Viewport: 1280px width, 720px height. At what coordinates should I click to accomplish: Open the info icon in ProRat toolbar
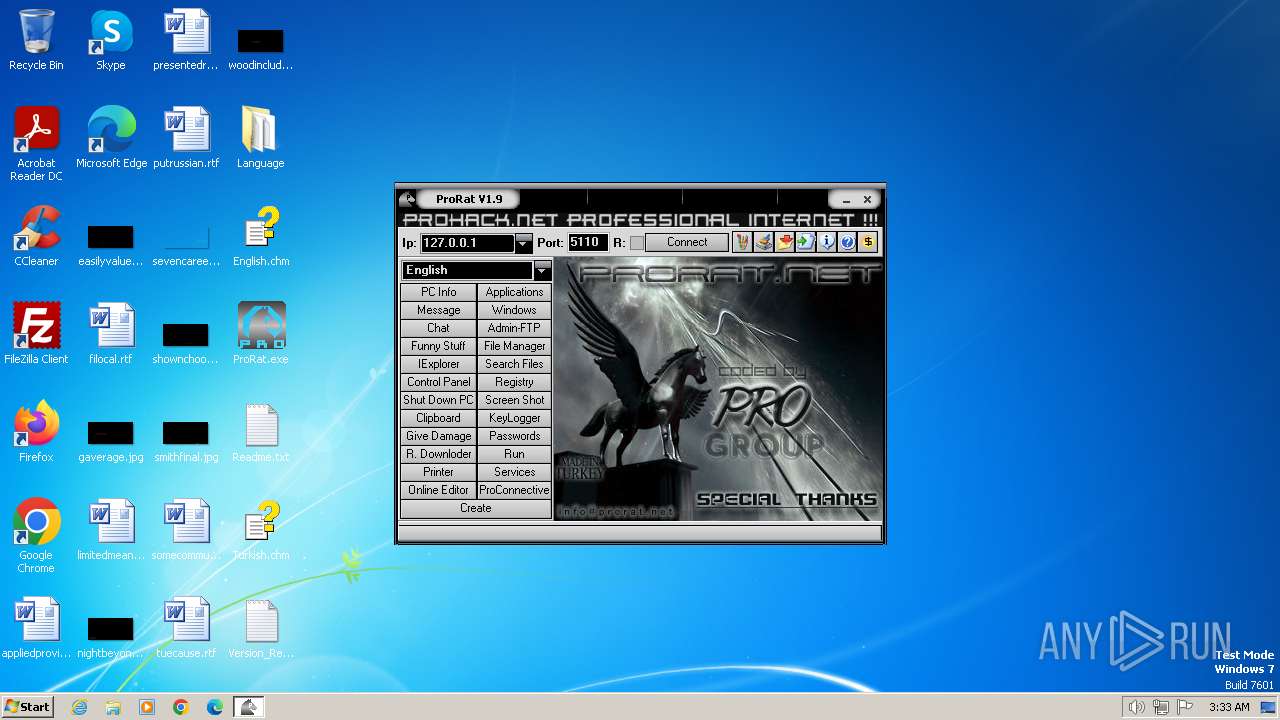(x=826, y=242)
